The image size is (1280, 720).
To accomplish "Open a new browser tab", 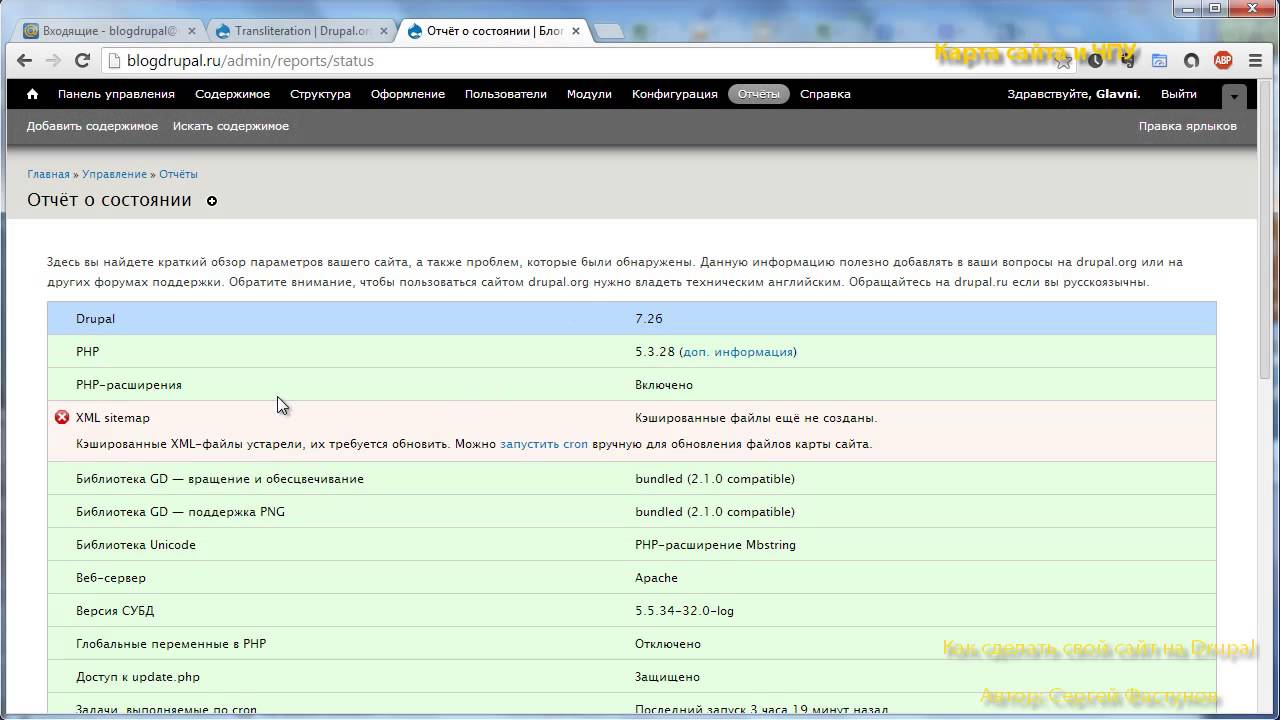I will tap(609, 31).
